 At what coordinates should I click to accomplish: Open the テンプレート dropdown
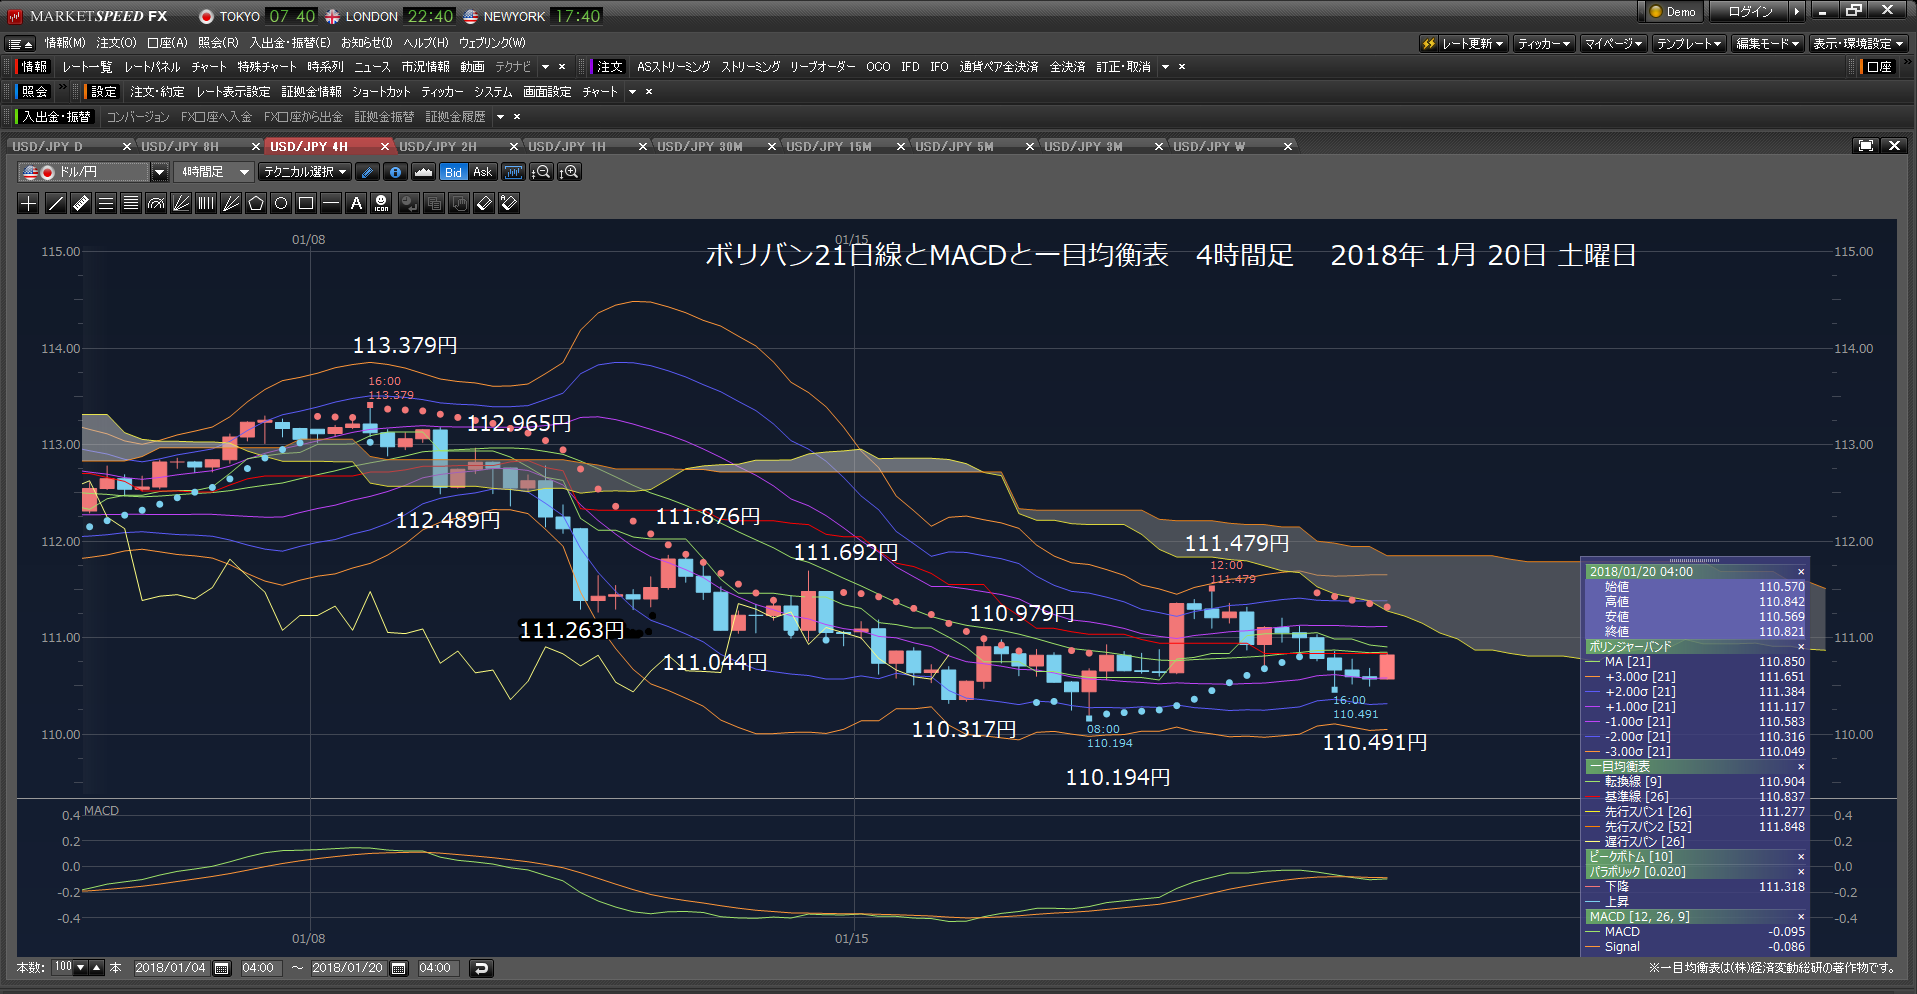[1690, 43]
